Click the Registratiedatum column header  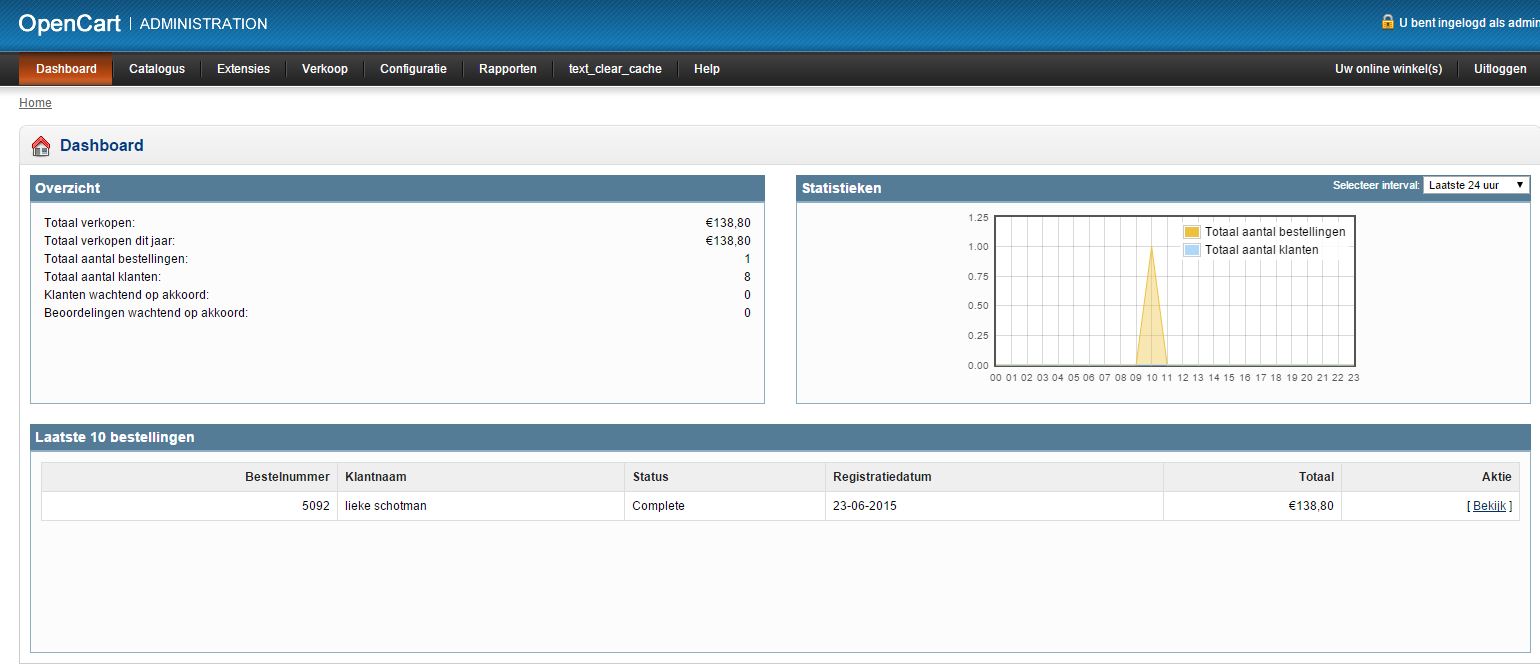pyautogui.click(x=995, y=477)
